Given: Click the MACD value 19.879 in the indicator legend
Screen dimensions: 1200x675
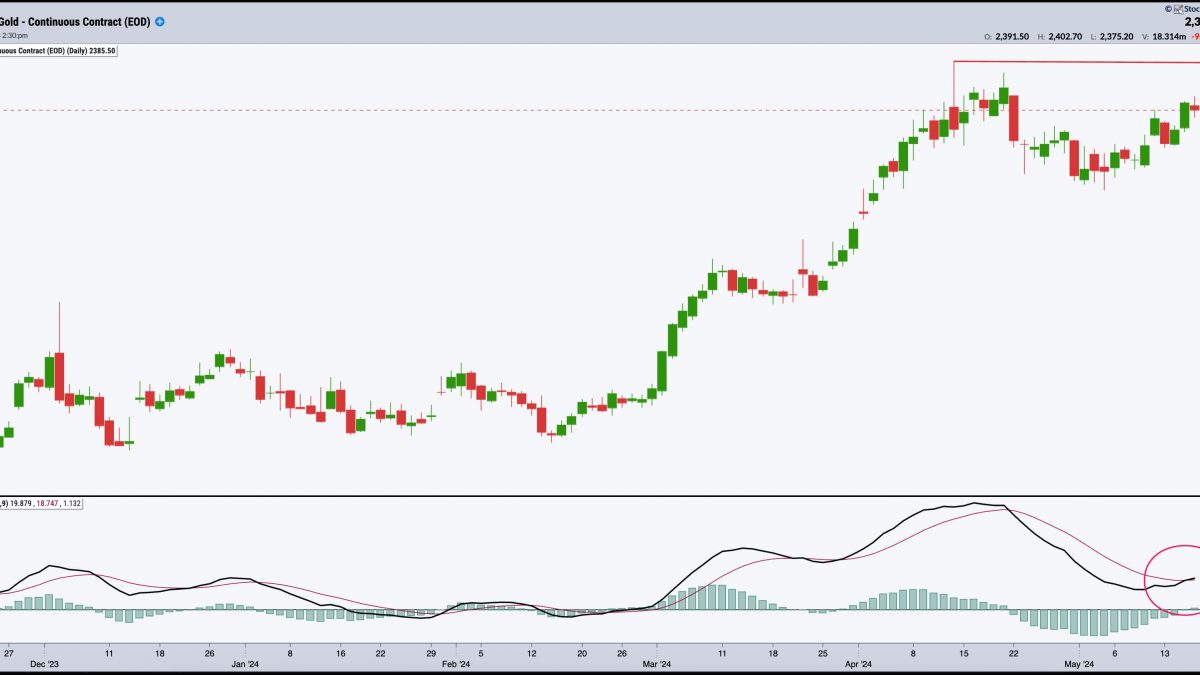Looking at the screenshot, I should coord(22,503).
